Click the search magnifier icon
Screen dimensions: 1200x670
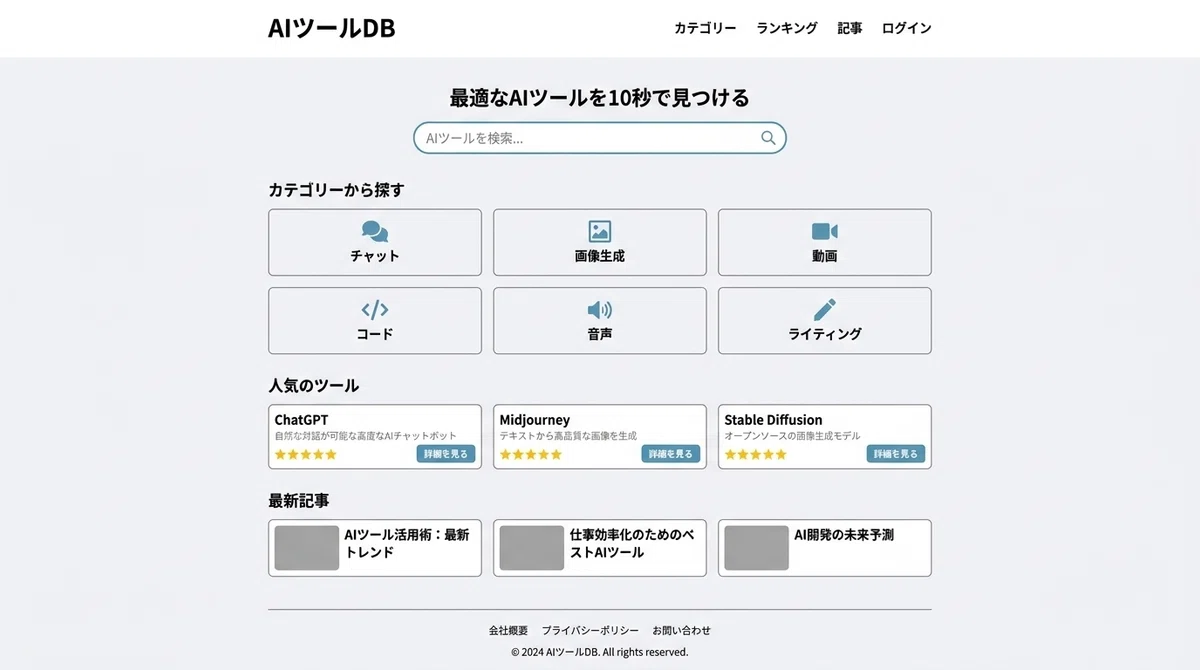click(x=768, y=138)
